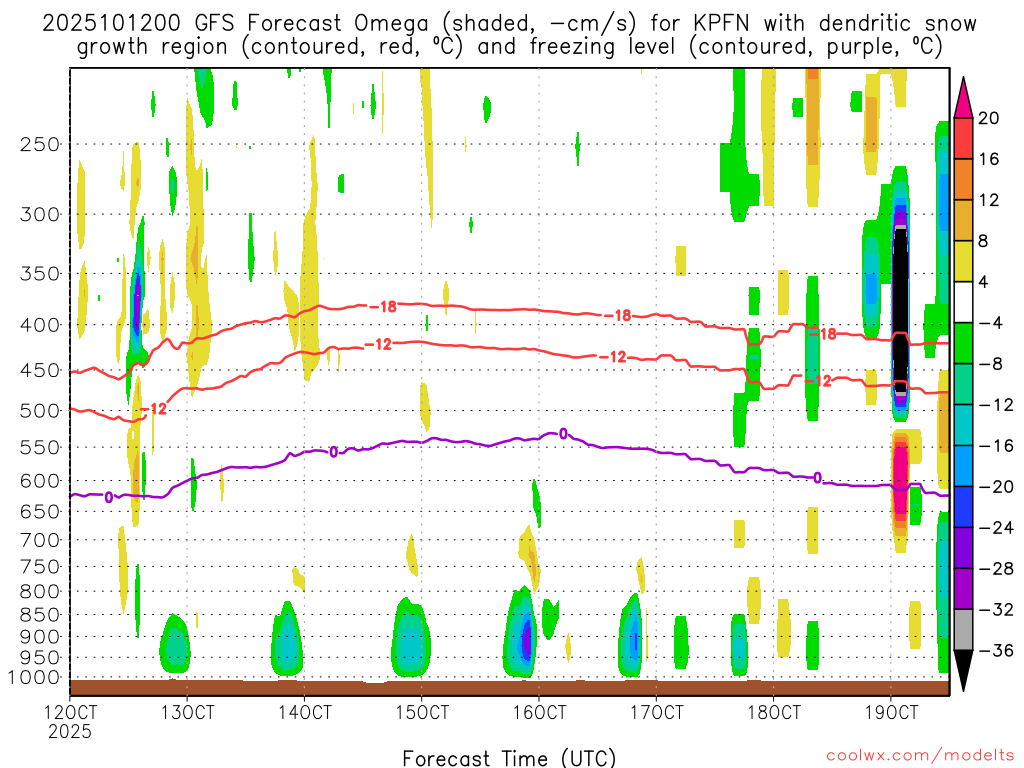Select the 130CT time axis label
Viewport: 1024px width, 768px height.
[187, 712]
